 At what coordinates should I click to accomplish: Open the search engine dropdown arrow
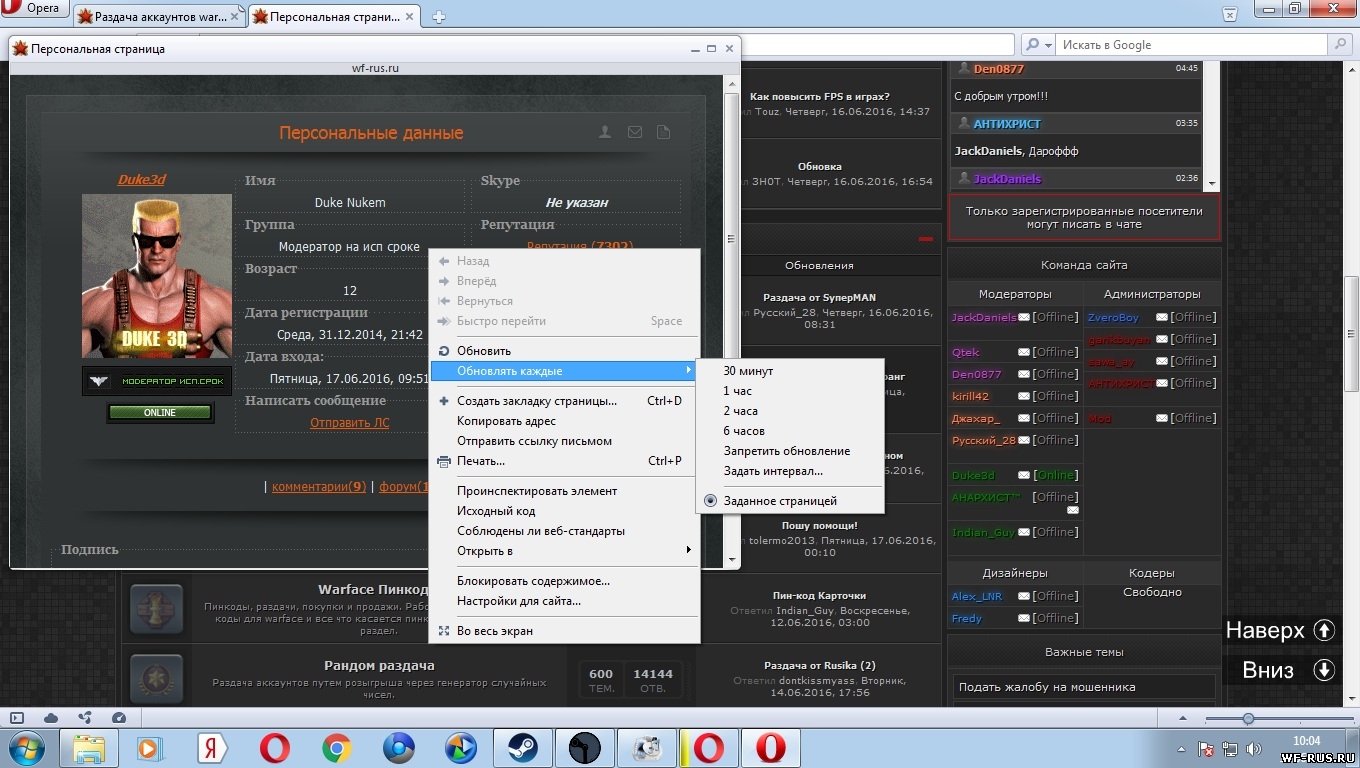click(x=1047, y=45)
